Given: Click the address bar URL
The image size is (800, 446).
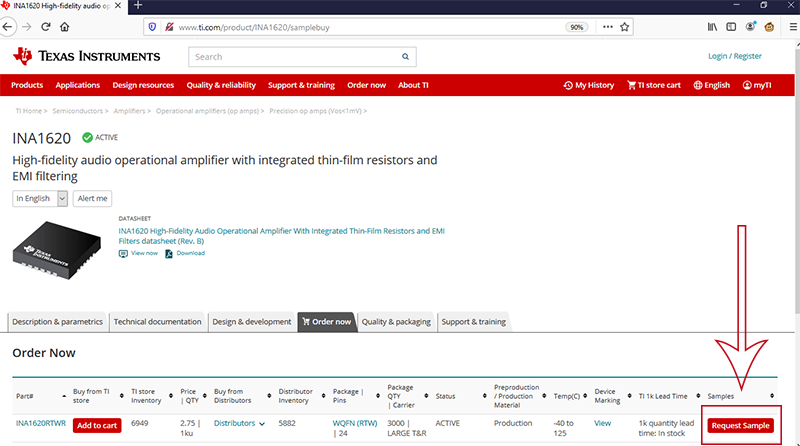Looking at the screenshot, I should click(x=254, y=28).
